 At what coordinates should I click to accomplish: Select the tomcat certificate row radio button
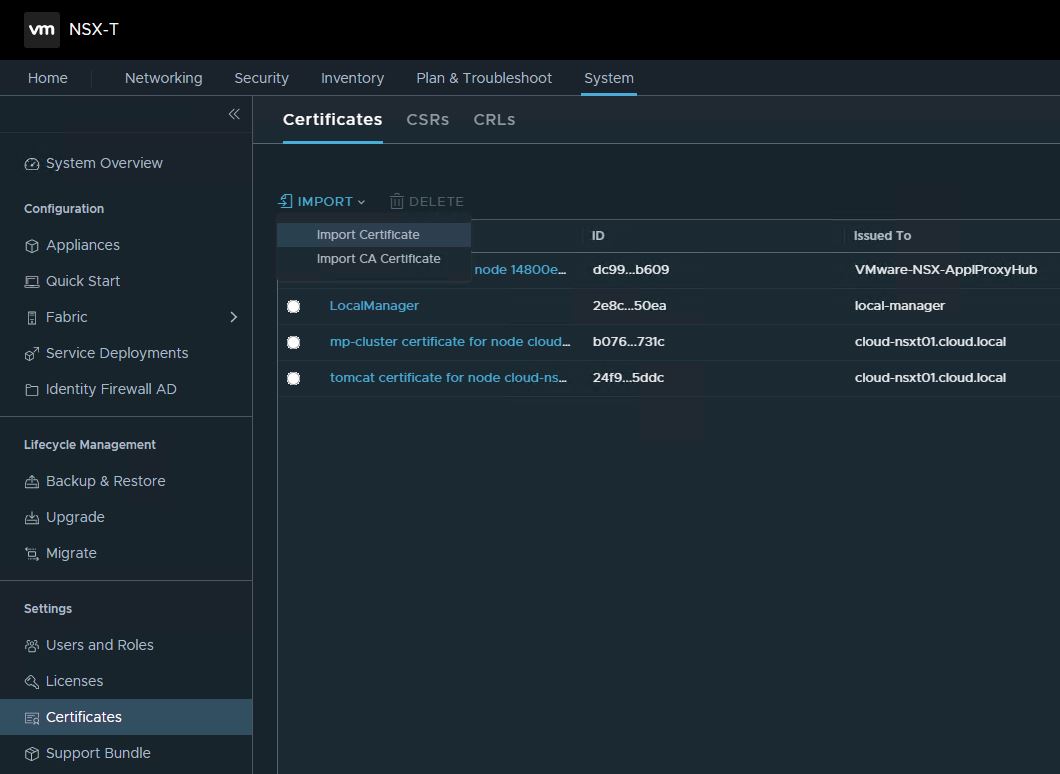pos(293,378)
